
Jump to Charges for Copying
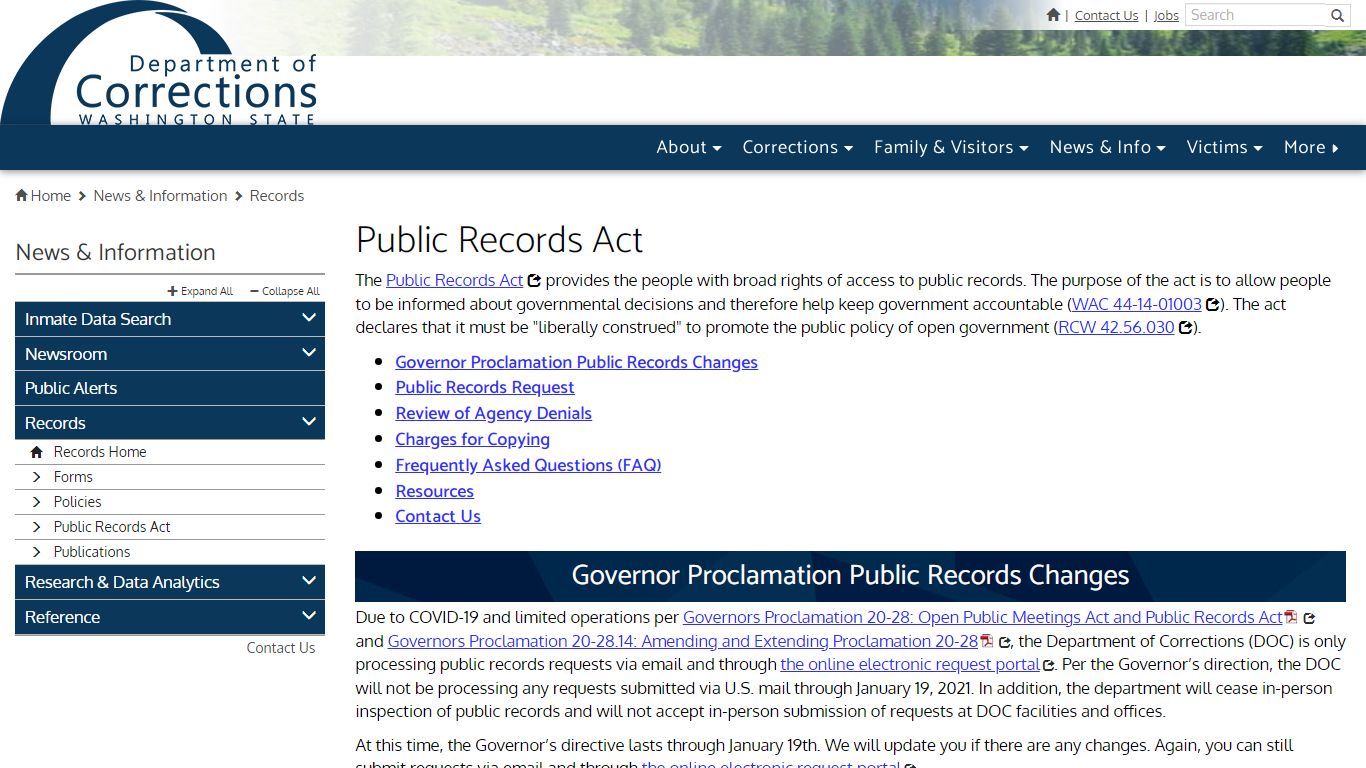click(472, 439)
